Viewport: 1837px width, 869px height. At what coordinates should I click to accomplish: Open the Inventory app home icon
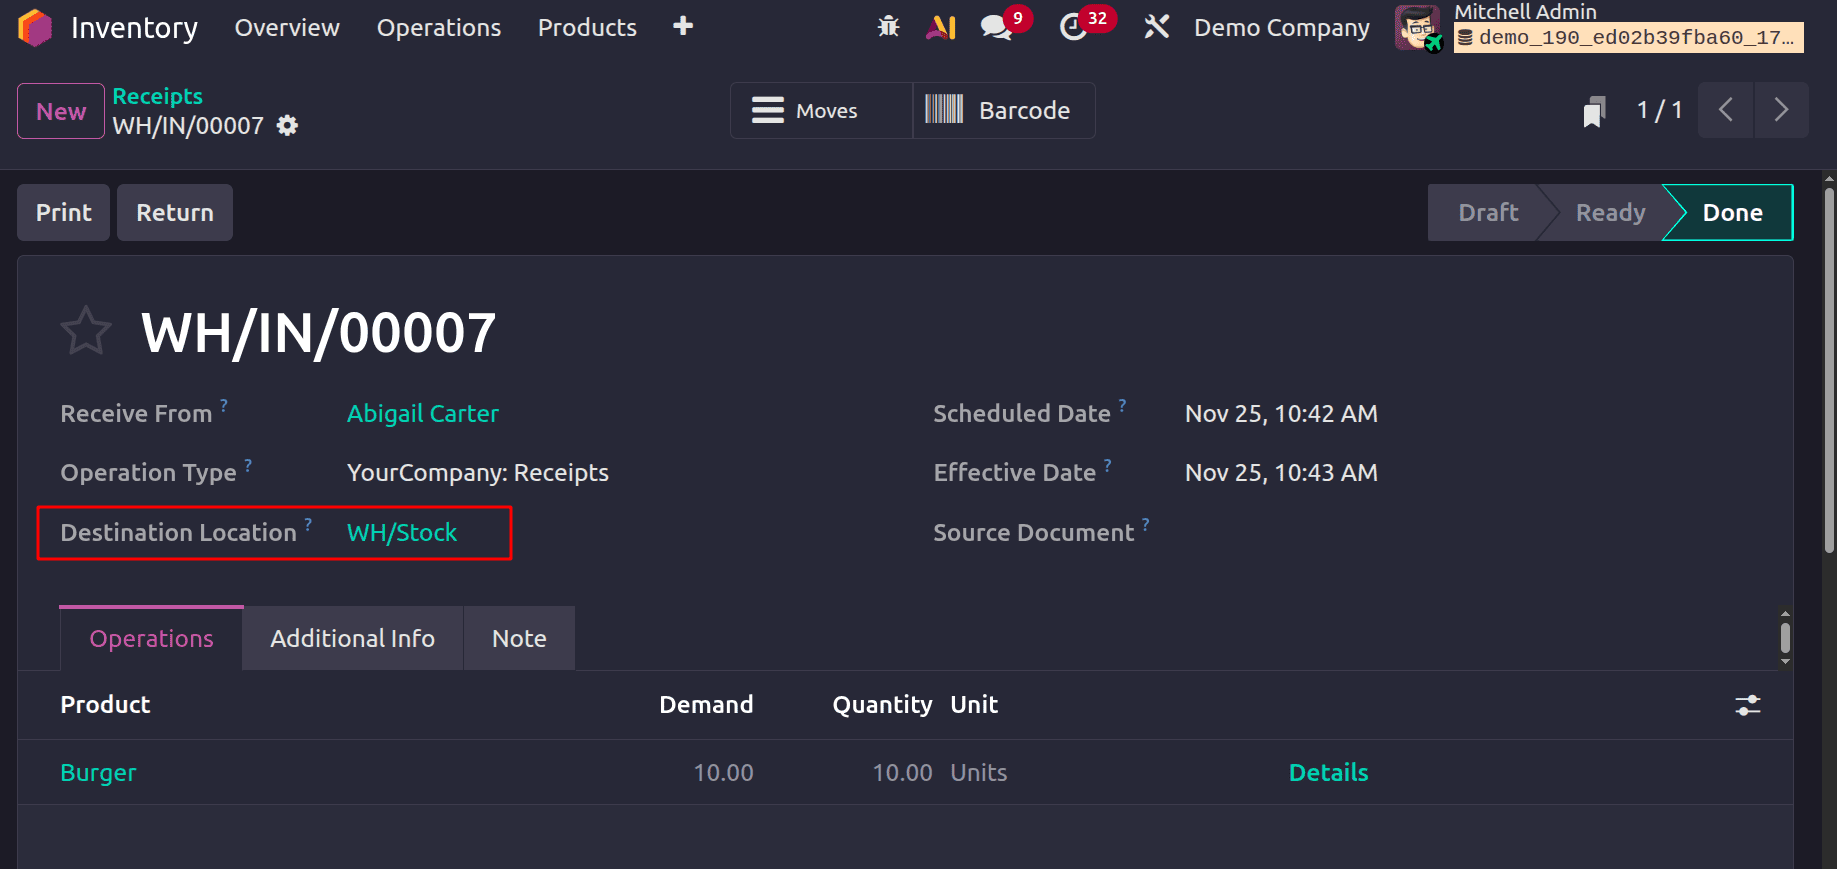pyautogui.click(x=35, y=27)
